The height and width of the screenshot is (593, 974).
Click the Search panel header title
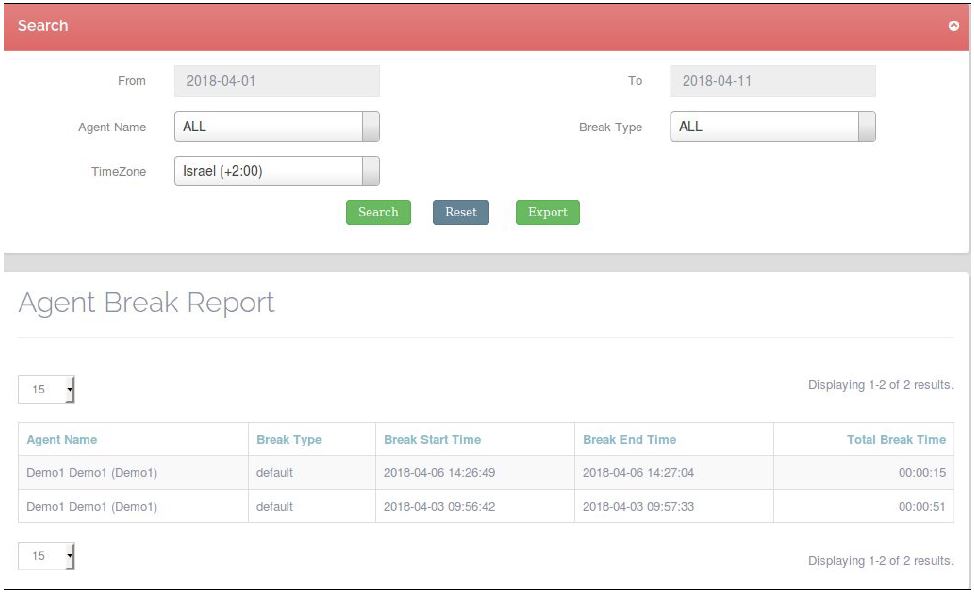tap(43, 26)
